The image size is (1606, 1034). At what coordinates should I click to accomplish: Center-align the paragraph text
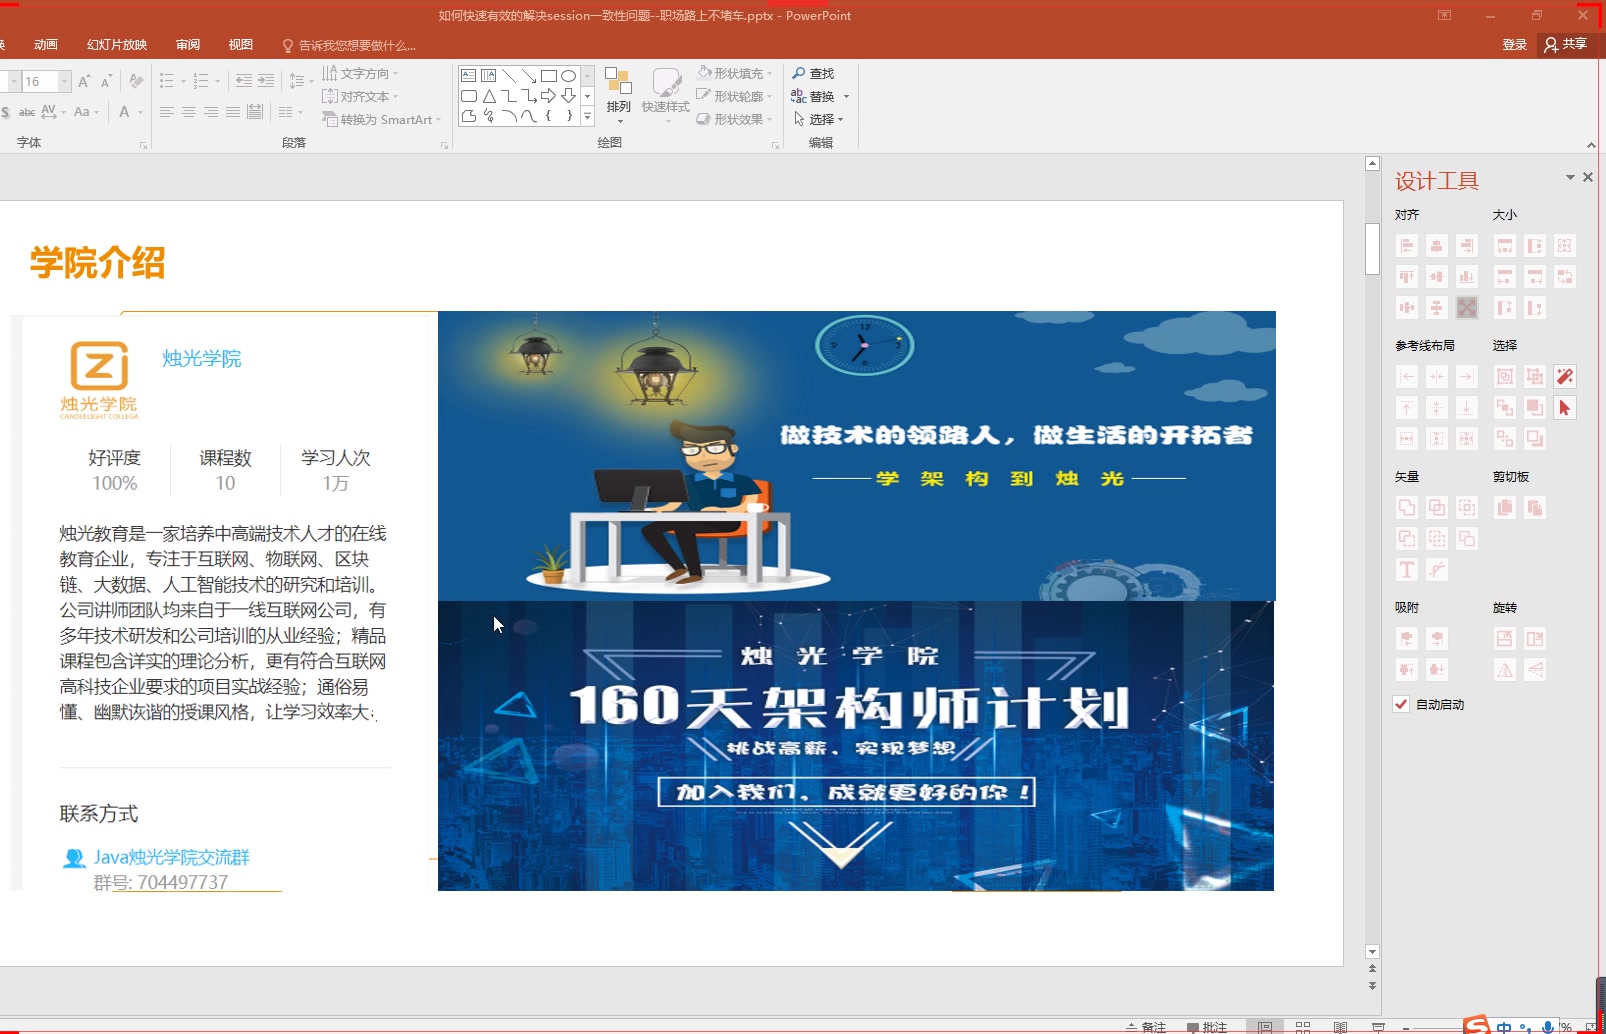[x=189, y=112]
